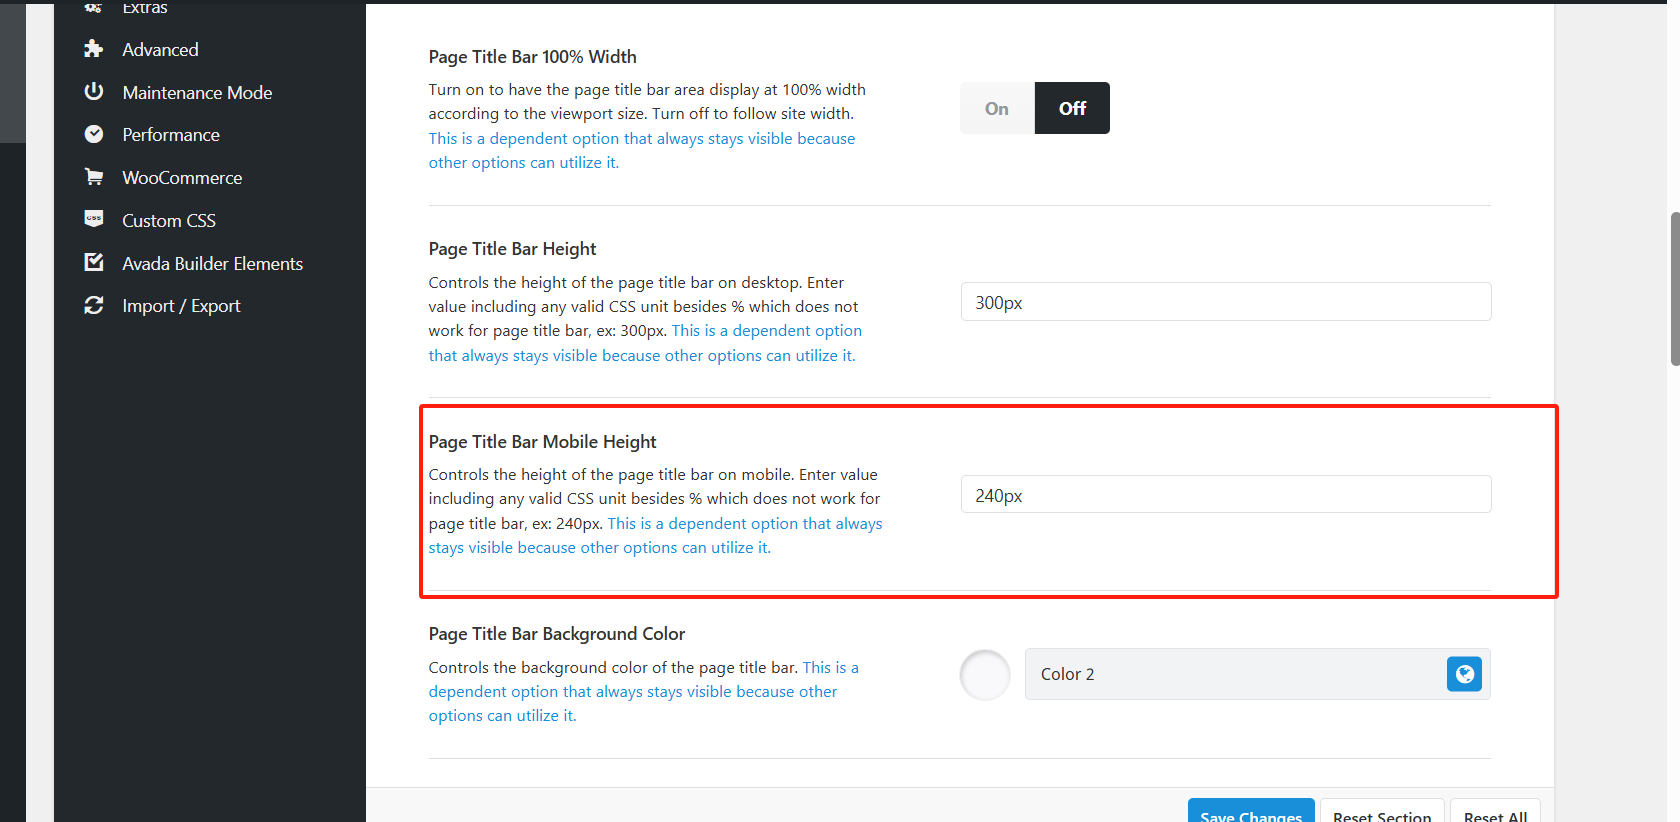Open the Maintenance Mode settings section
This screenshot has height=822, width=1680.
[x=197, y=92]
